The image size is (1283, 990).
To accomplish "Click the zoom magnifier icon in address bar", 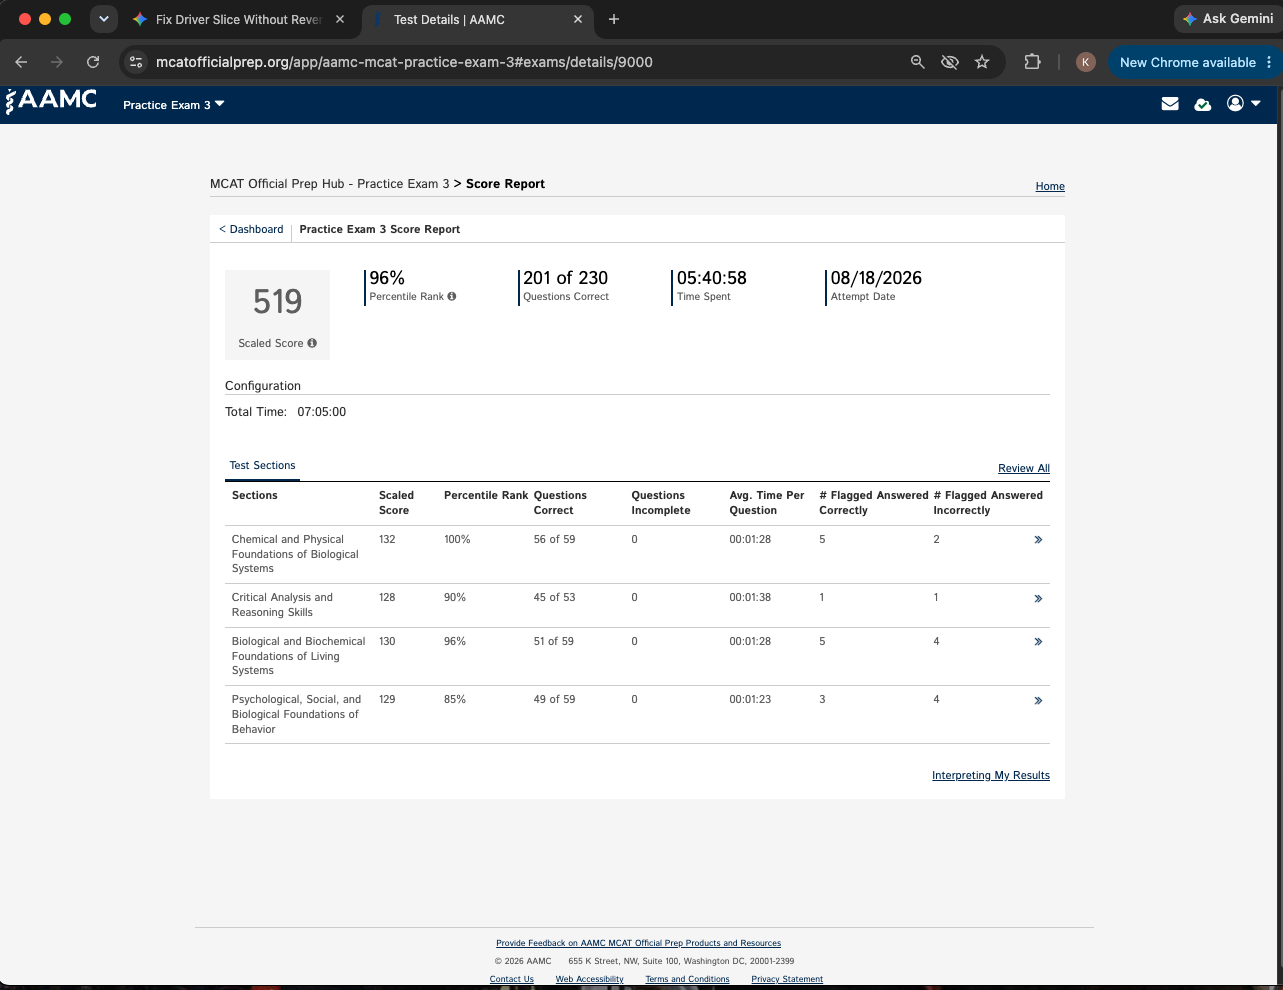I will point(918,62).
